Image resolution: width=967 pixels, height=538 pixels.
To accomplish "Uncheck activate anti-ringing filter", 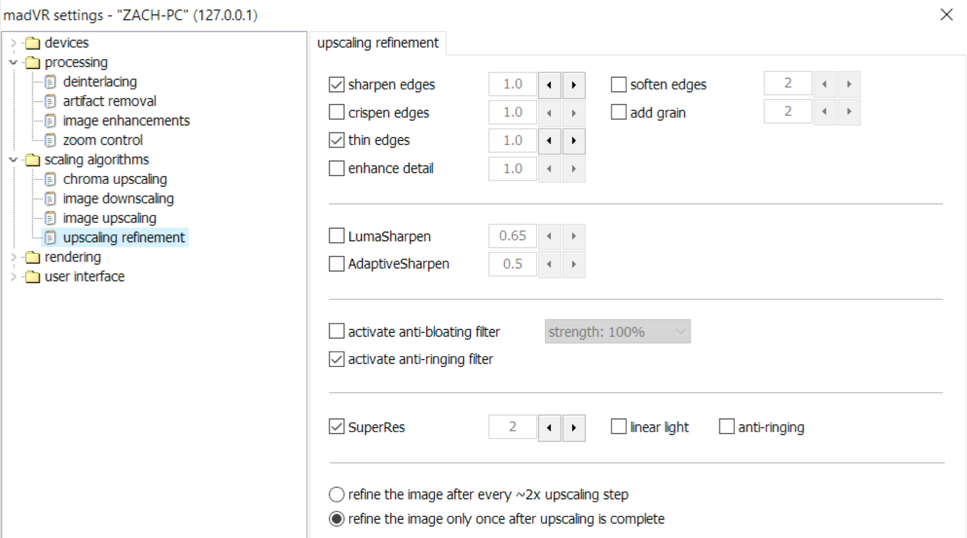I will tap(337, 359).
